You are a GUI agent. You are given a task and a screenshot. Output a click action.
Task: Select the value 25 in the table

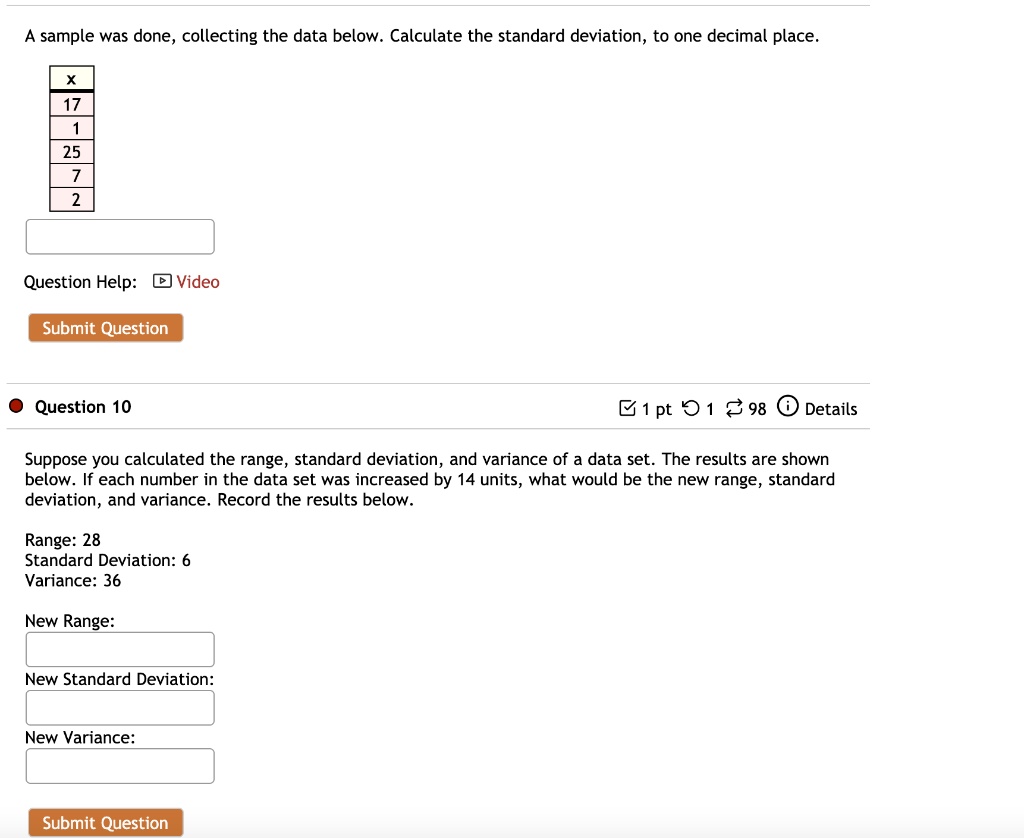(72, 152)
